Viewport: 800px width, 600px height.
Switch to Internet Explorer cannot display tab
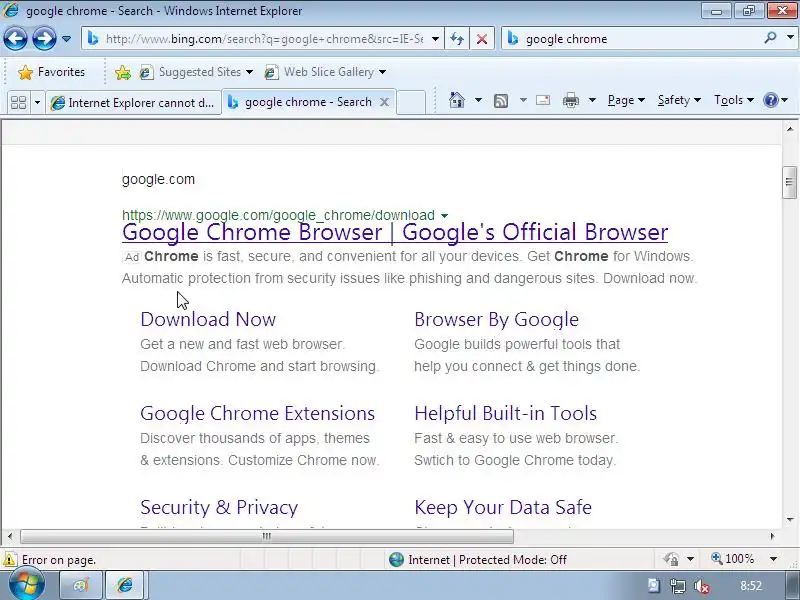coord(133,103)
